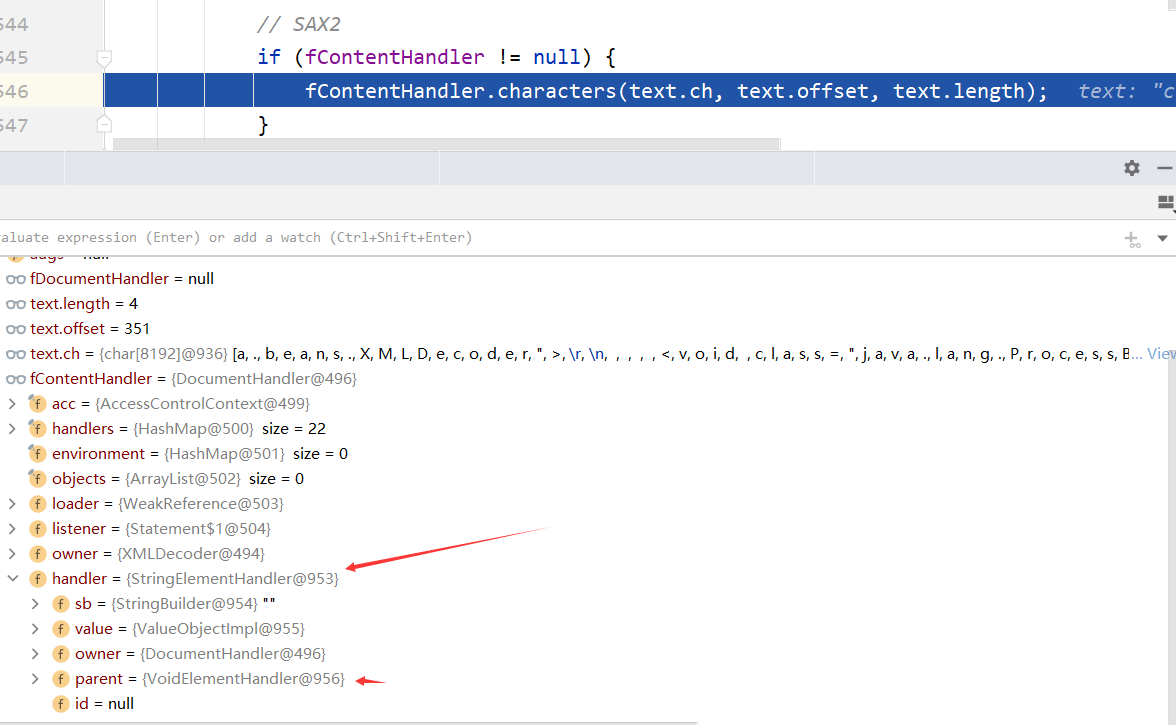
Task: Expand the loader WeakReference node
Action: [x=12, y=504]
